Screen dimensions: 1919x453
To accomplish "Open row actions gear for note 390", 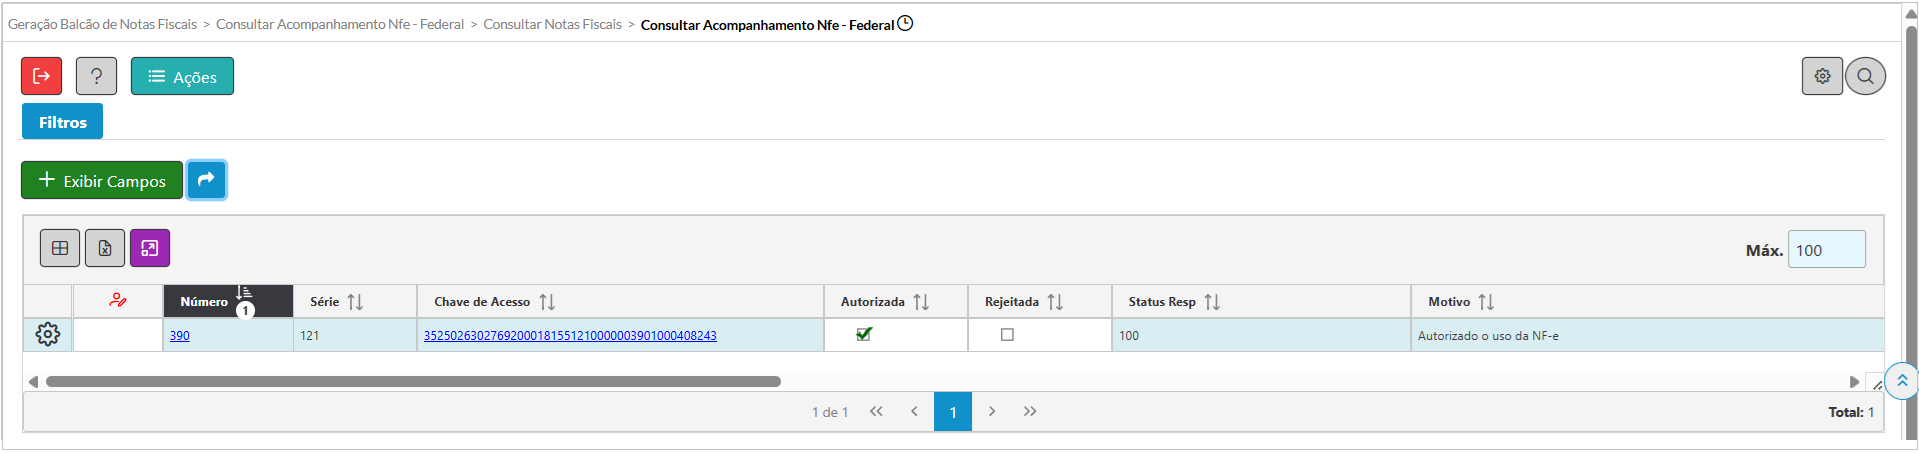I will tap(48, 335).
